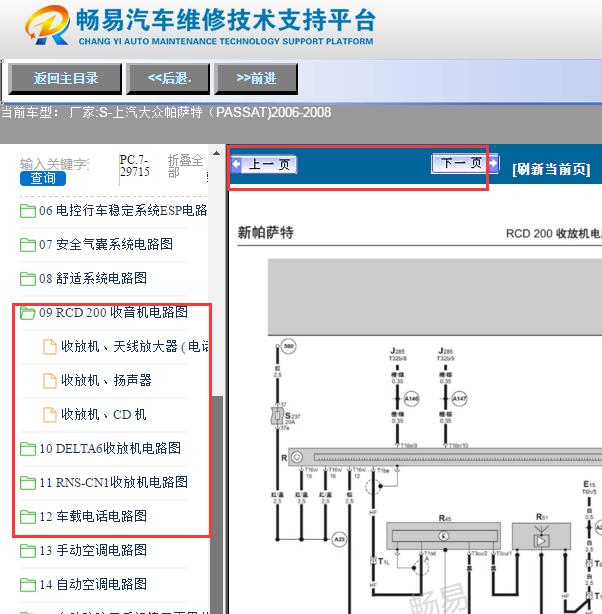
Task: Expand 13 手动空调电路图 folder
Action: [x=93, y=551]
